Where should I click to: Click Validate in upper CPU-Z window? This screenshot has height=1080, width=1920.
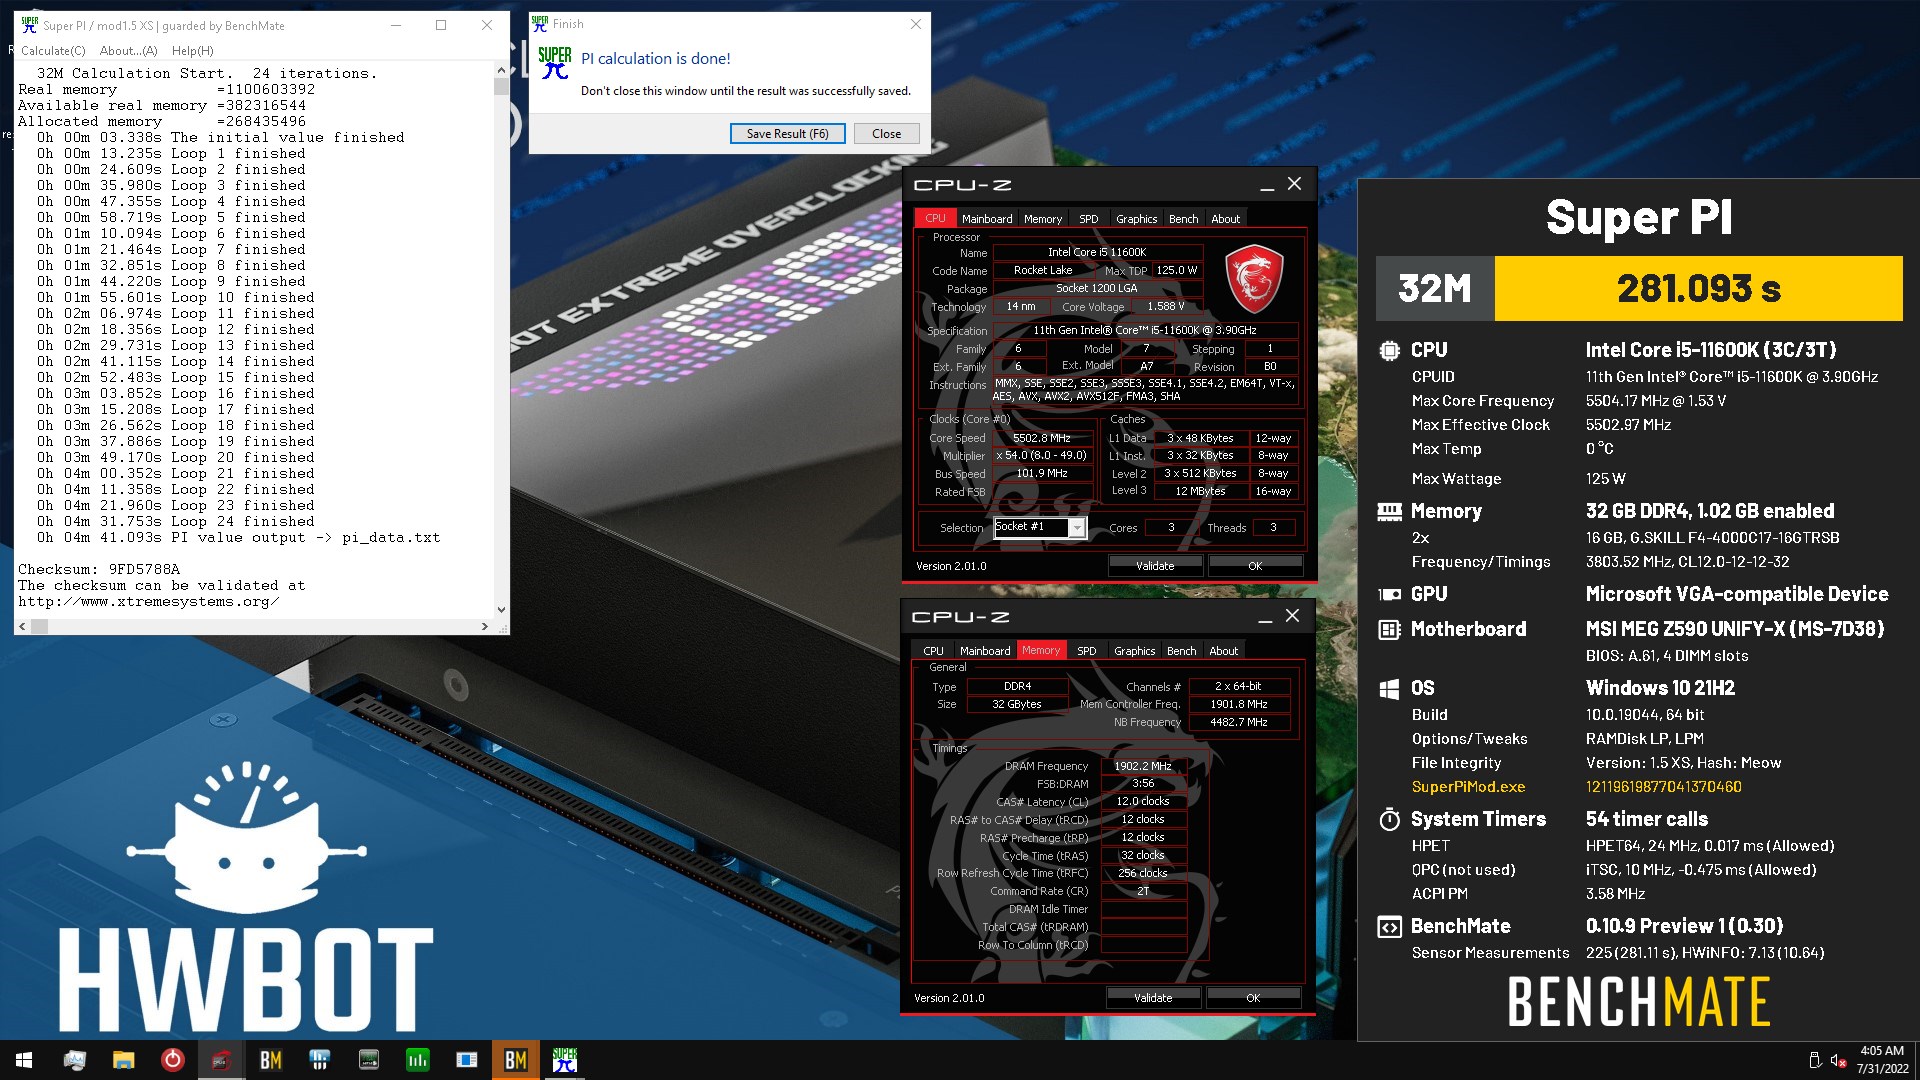click(1155, 566)
